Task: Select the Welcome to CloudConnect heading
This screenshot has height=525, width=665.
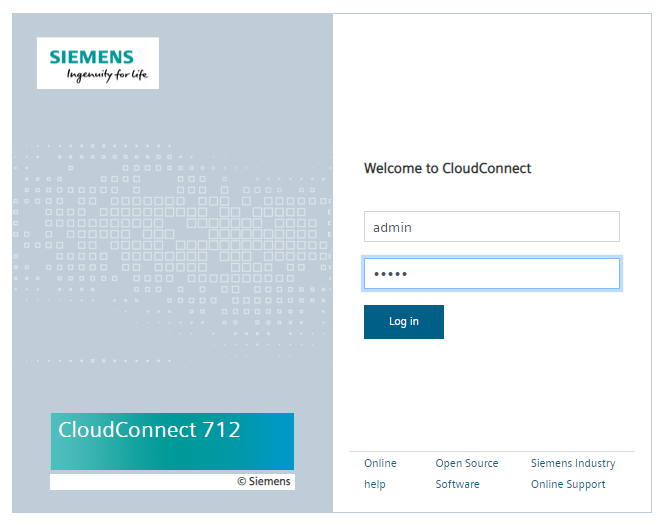Action: pos(447,168)
